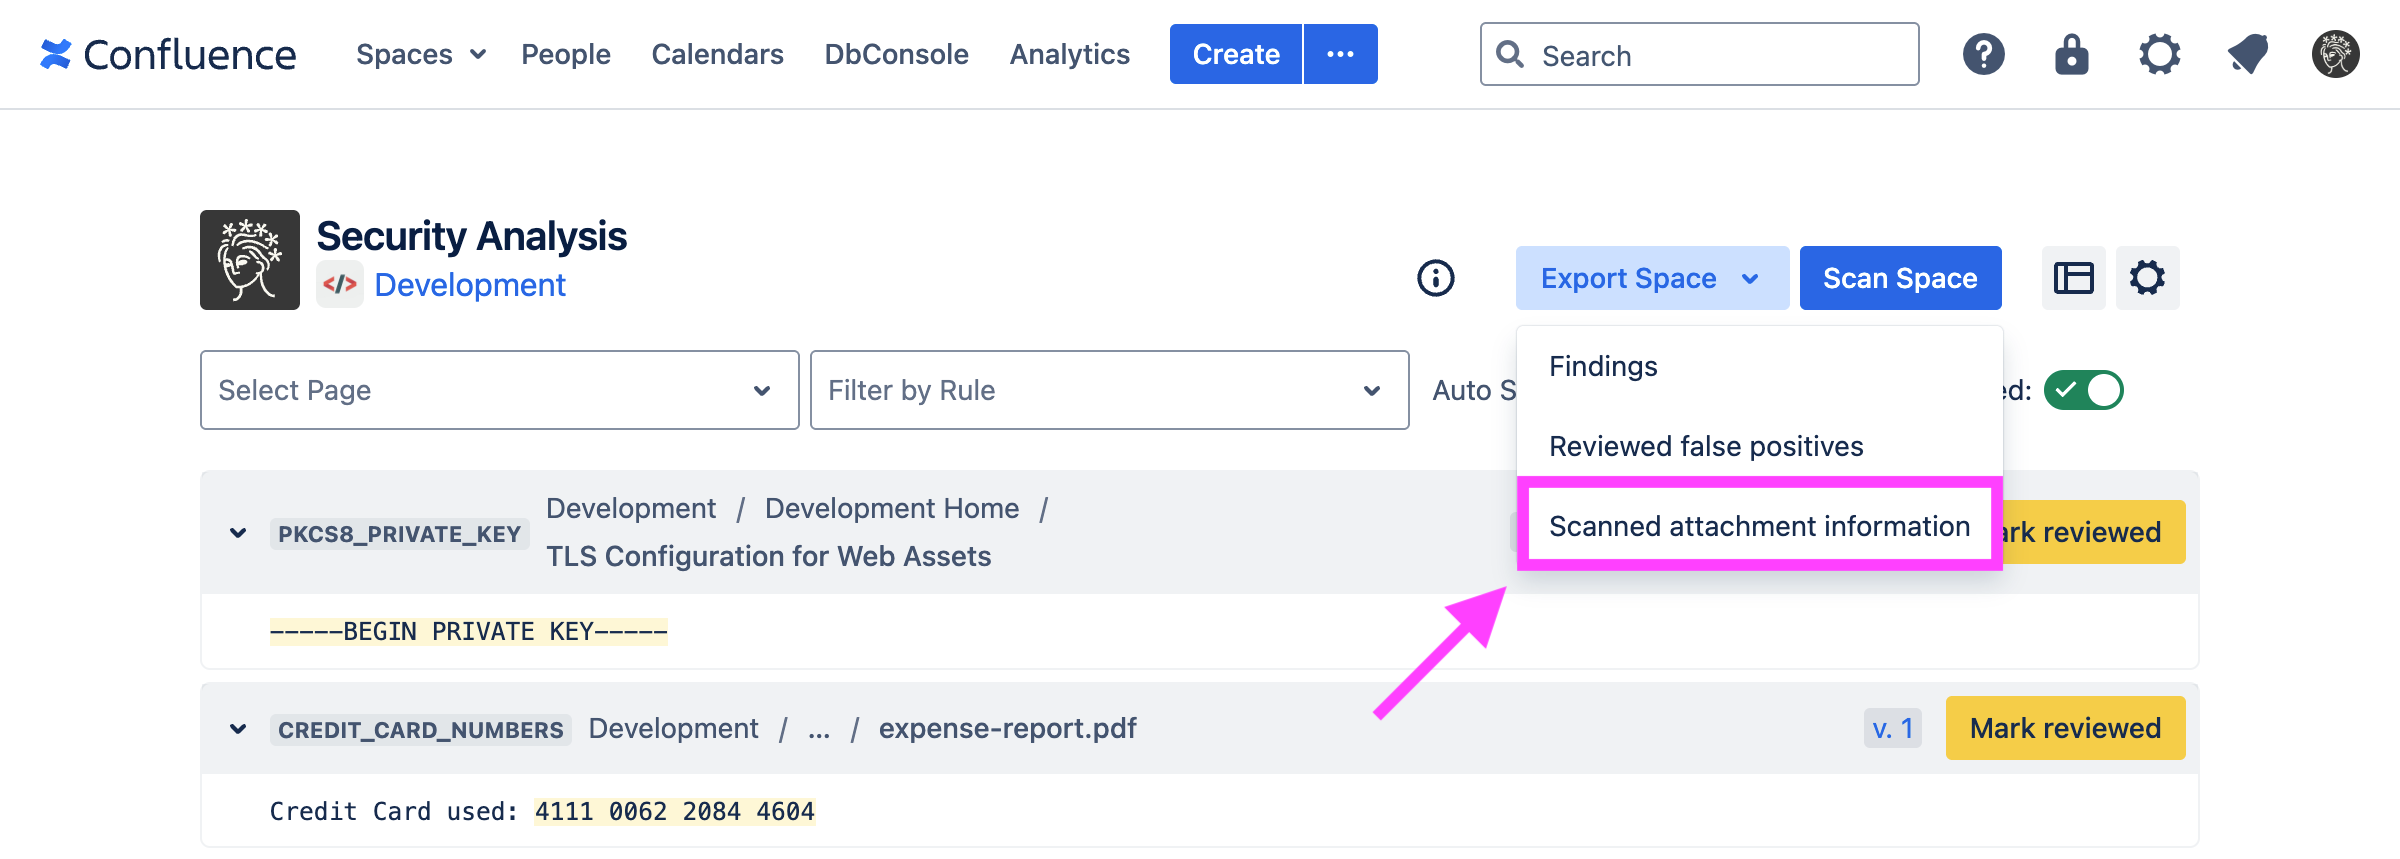This screenshot has width=2400, height=859.
Task: Open user profile avatar menu
Action: click(2335, 54)
